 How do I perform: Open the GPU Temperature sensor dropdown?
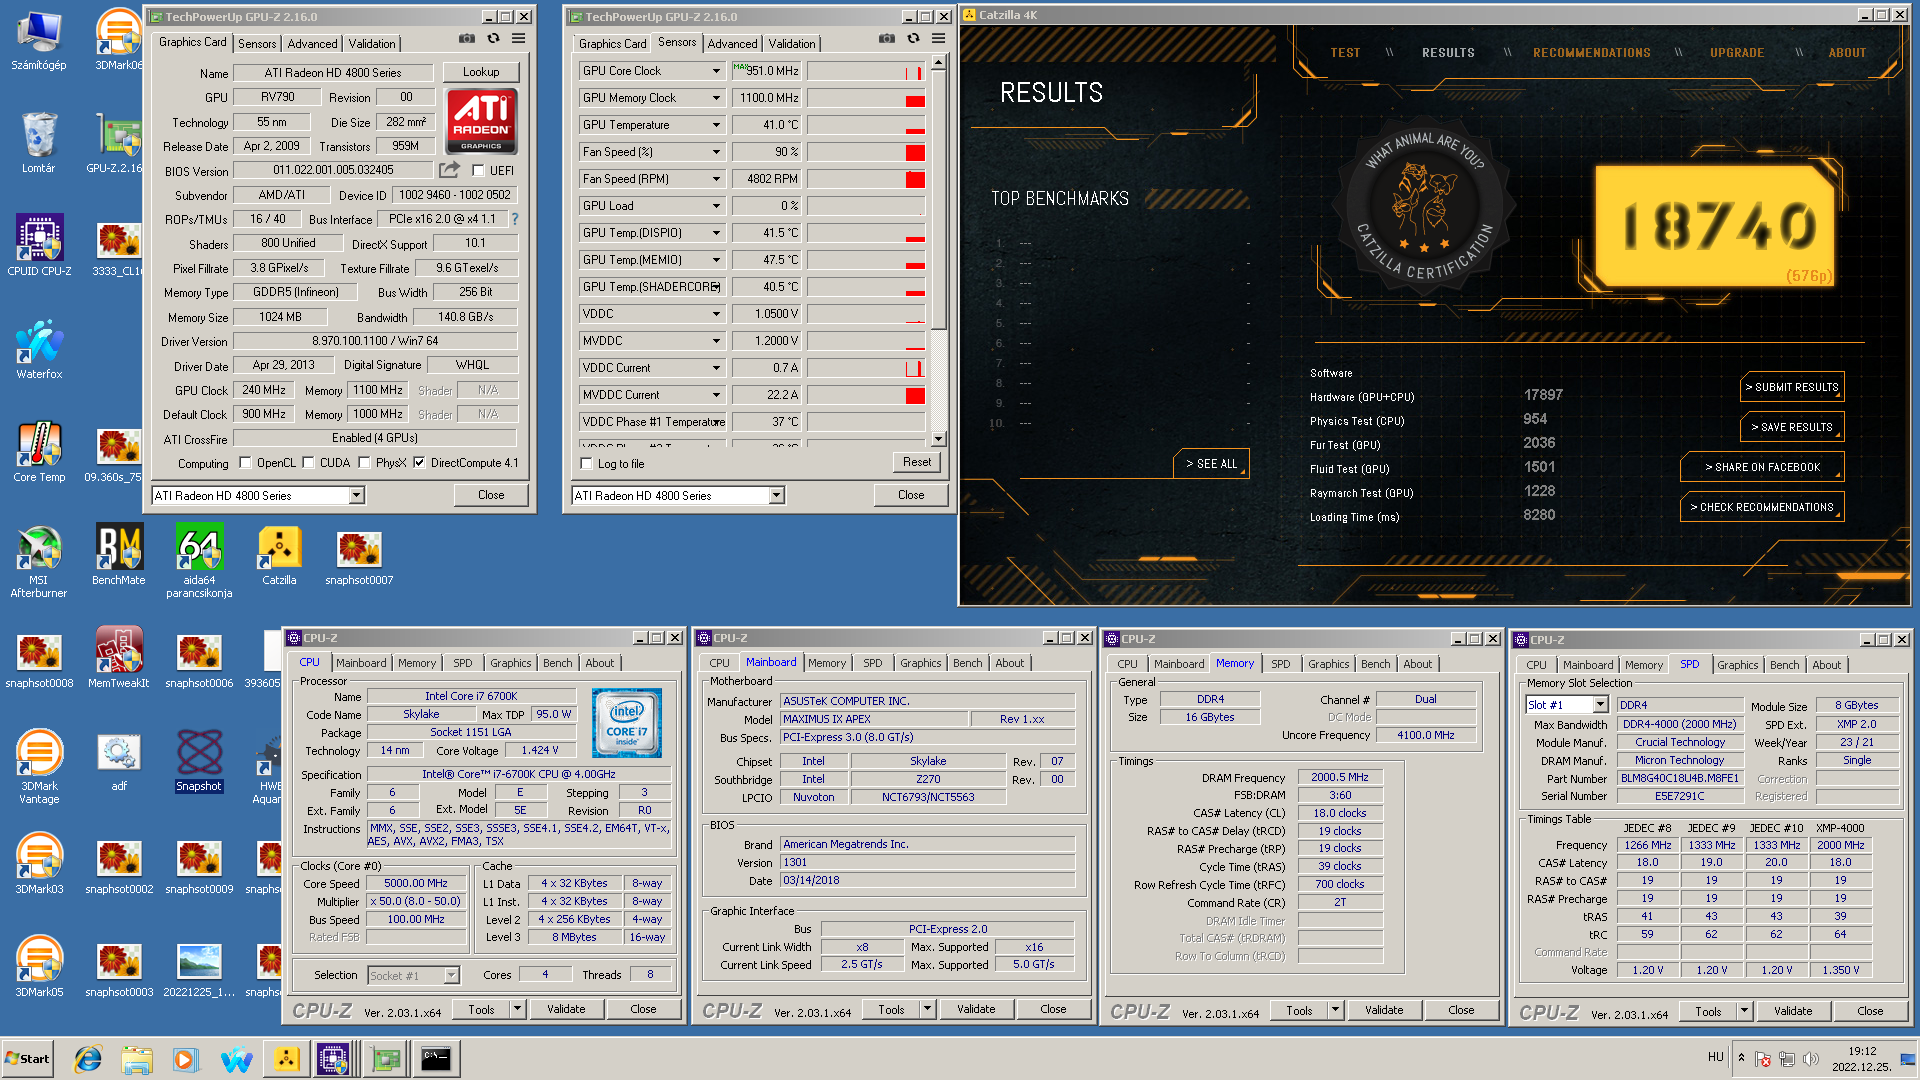click(716, 125)
